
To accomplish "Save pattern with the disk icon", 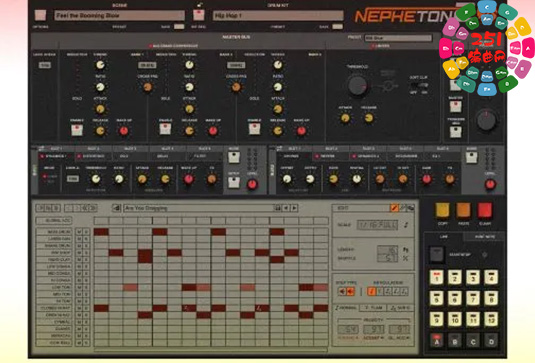I will pos(278,208).
